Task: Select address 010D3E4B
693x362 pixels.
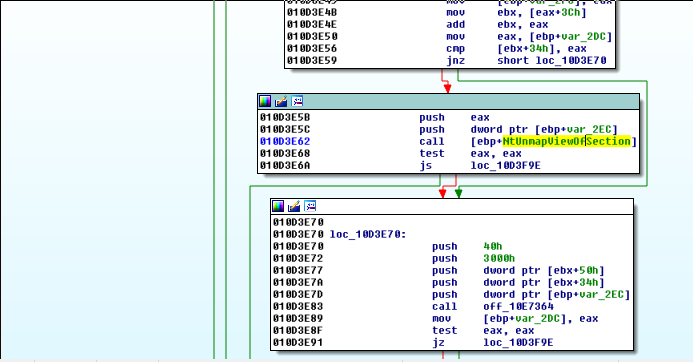Action: click(312, 13)
